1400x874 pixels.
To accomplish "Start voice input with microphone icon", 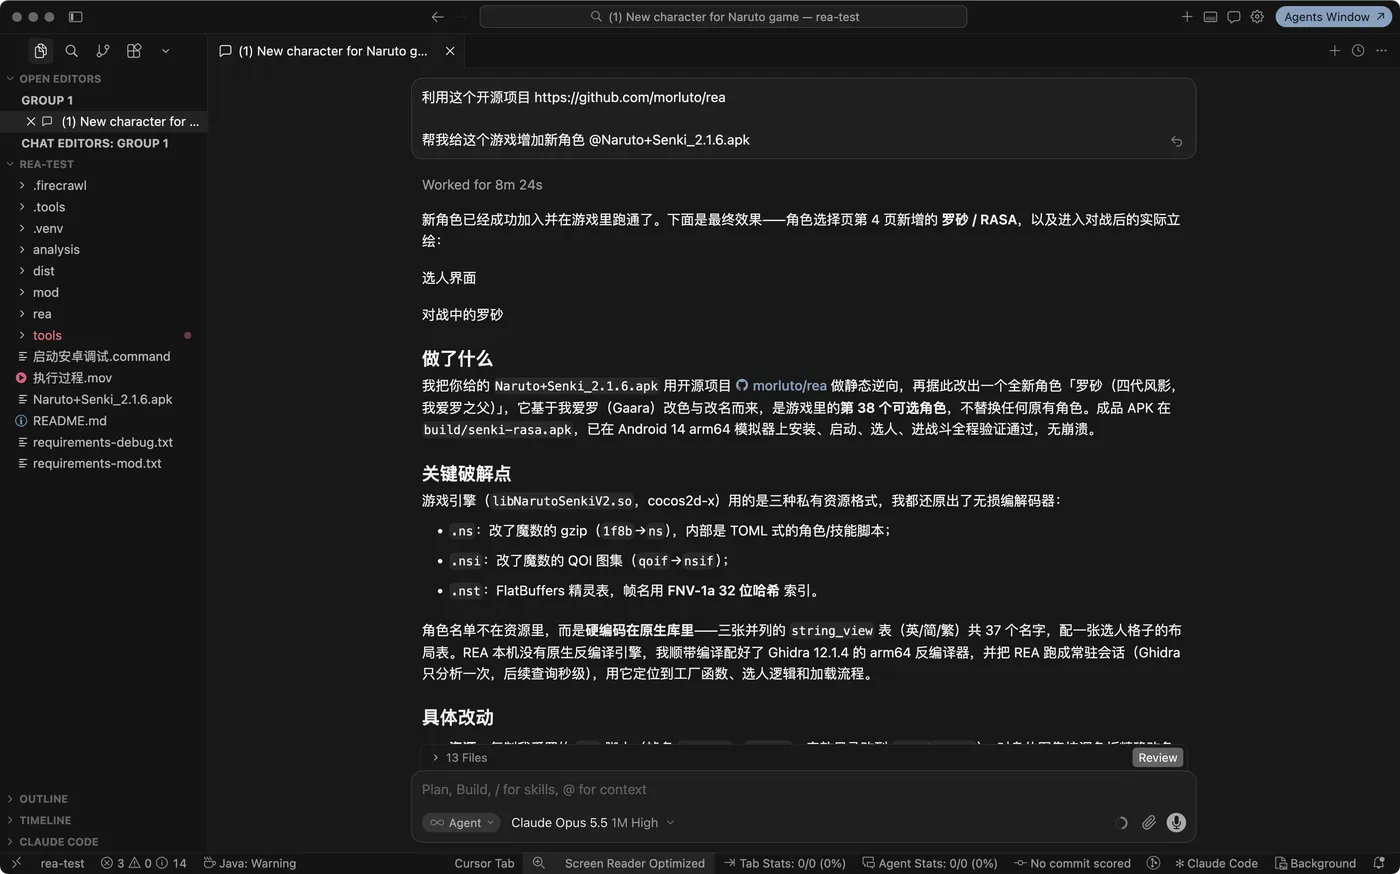I will click(x=1176, y=823).
